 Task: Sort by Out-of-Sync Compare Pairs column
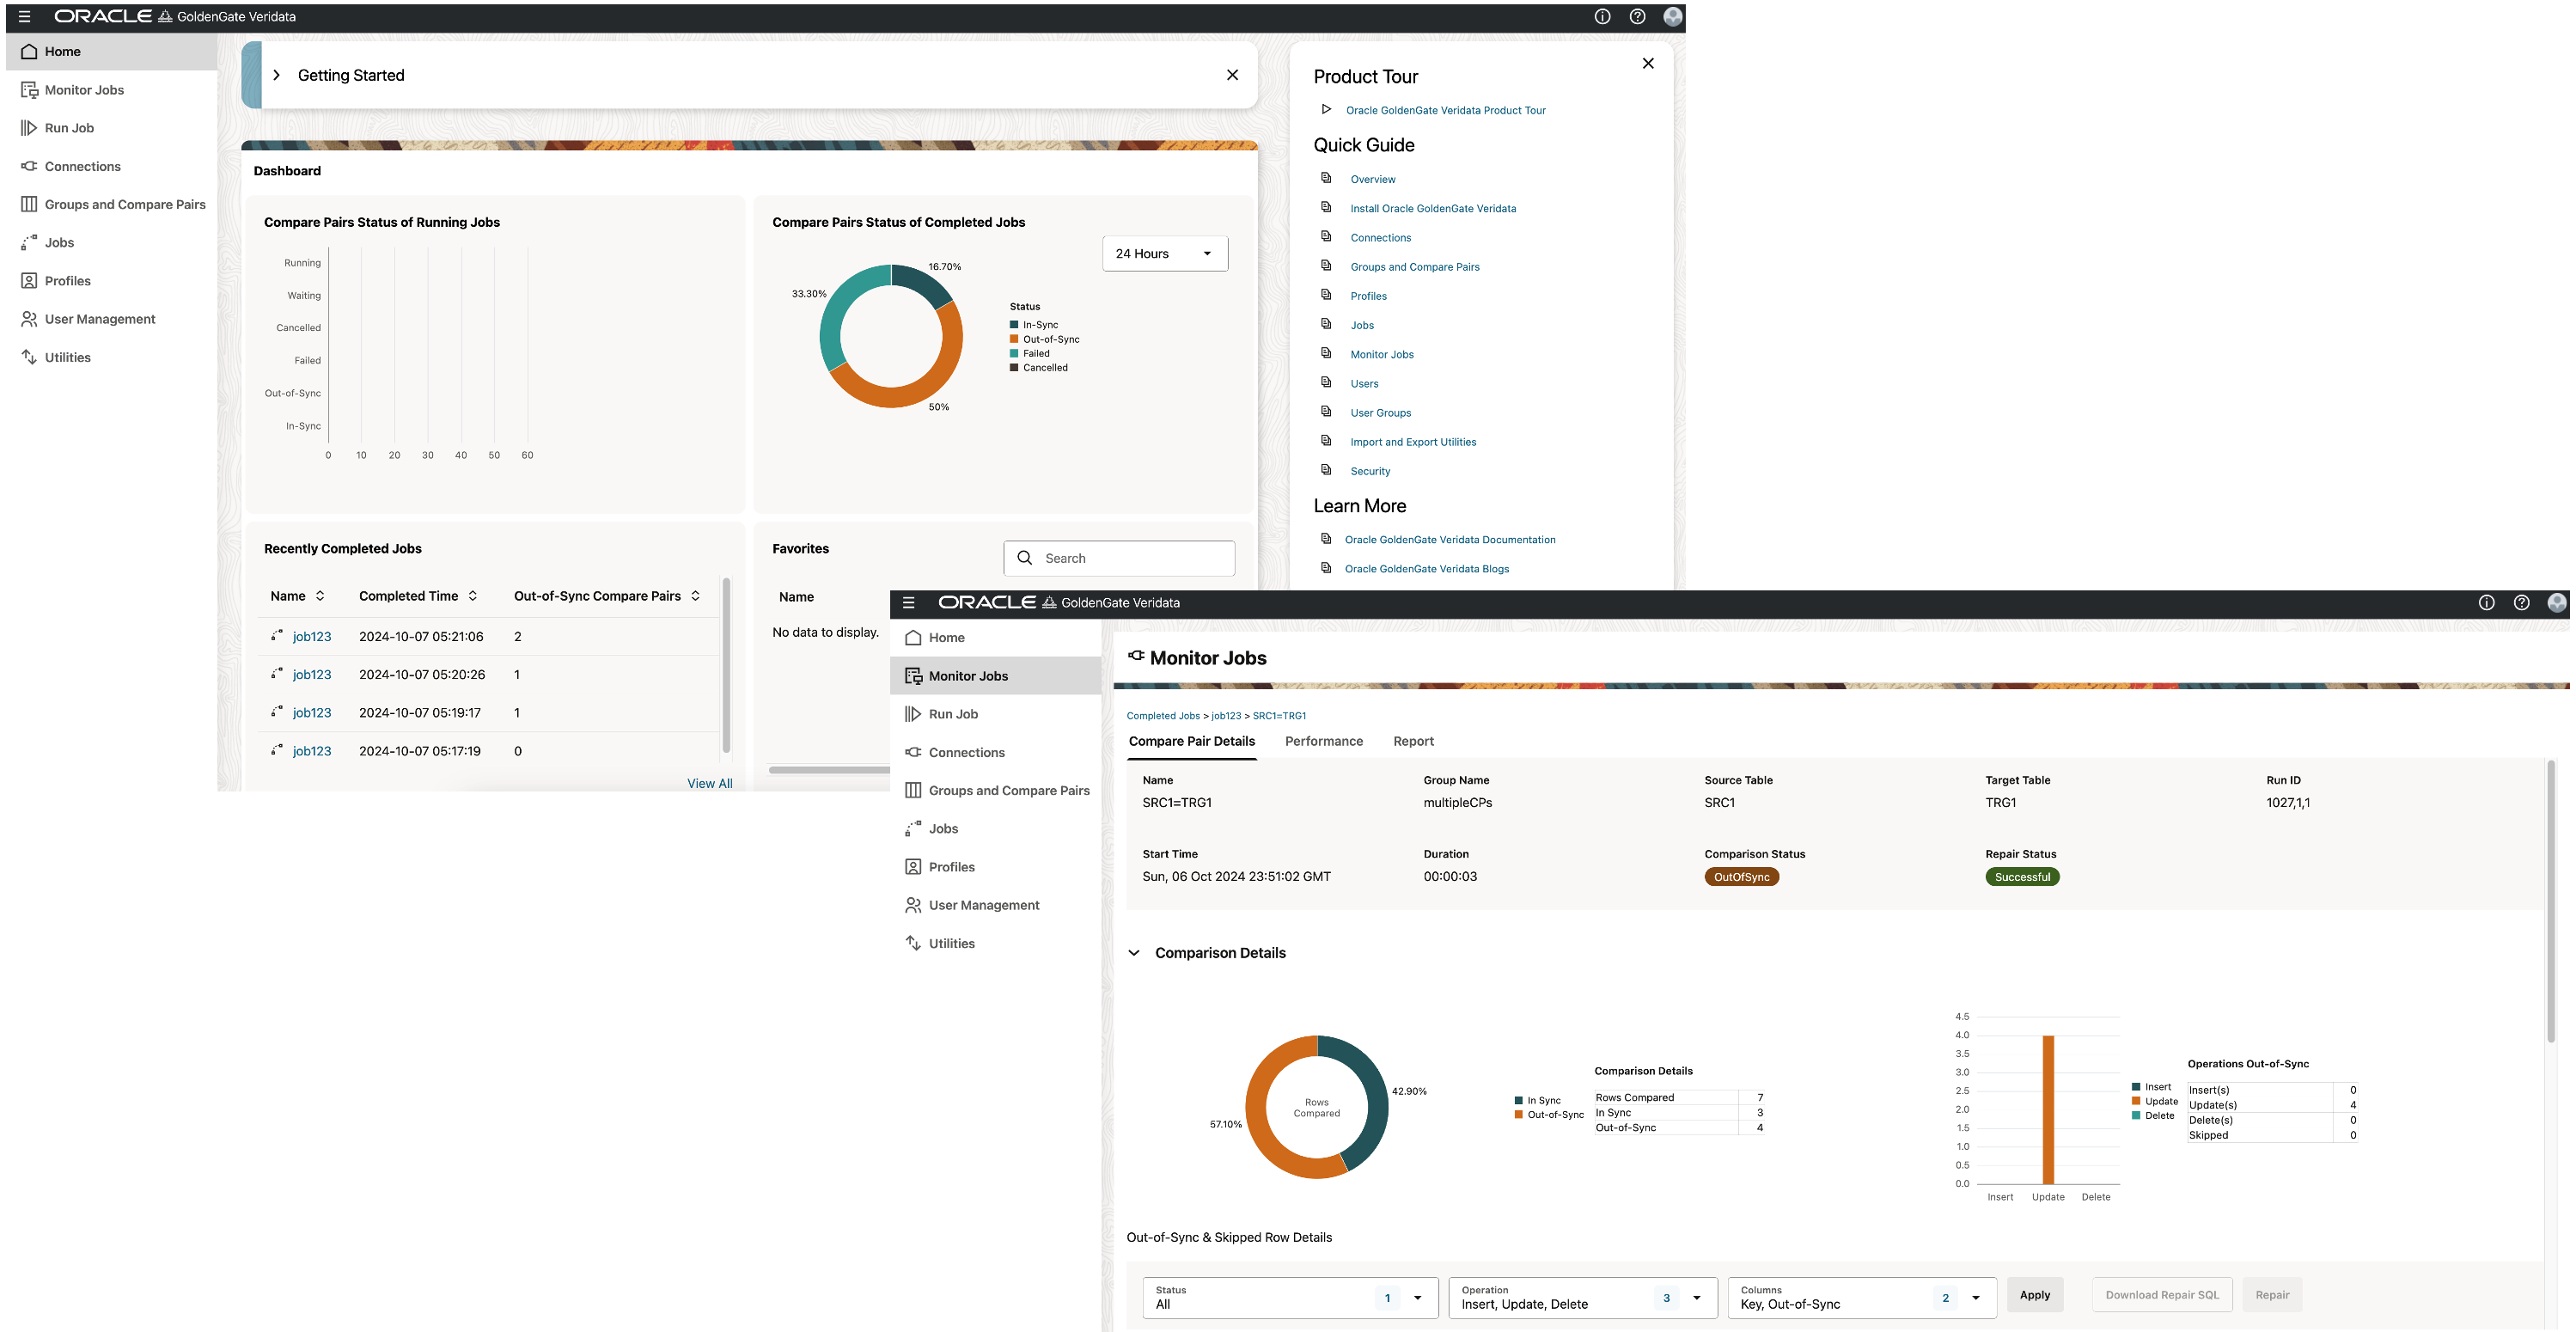coord(695,596)
